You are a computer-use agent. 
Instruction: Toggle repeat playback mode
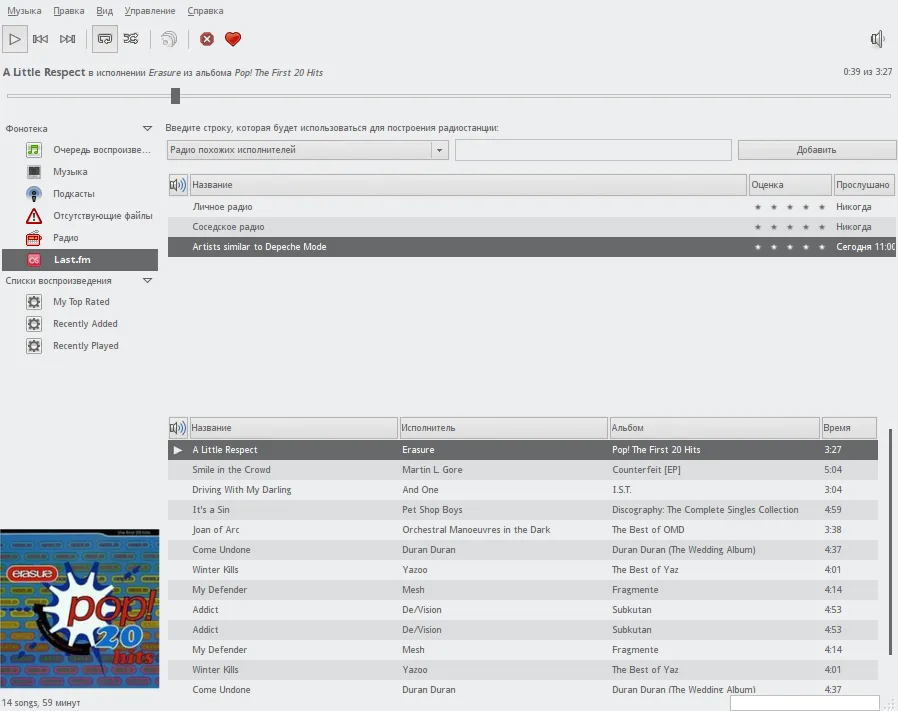point(104,39)
